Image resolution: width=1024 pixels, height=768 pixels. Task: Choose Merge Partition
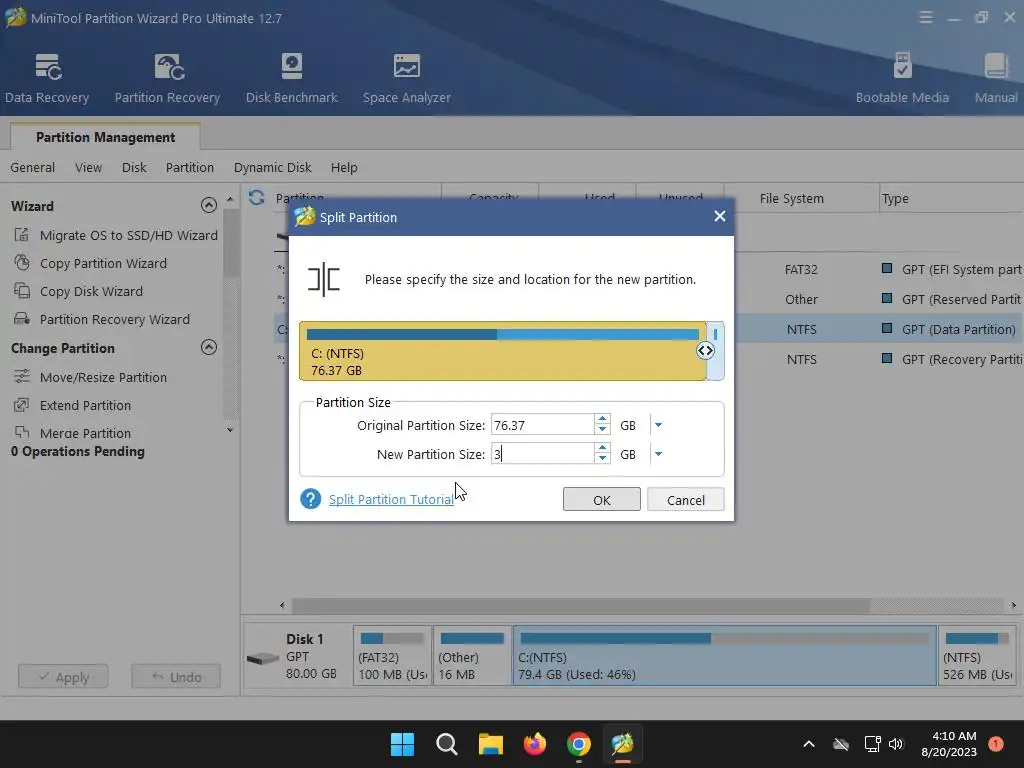[x=72, y=433]
